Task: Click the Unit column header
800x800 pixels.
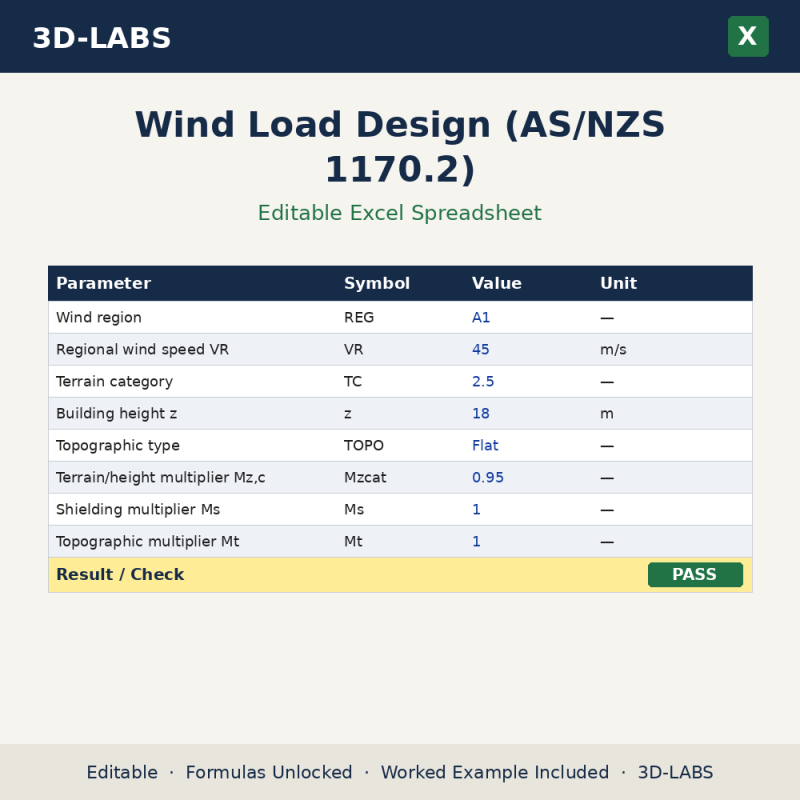Action: pos(618,283)
